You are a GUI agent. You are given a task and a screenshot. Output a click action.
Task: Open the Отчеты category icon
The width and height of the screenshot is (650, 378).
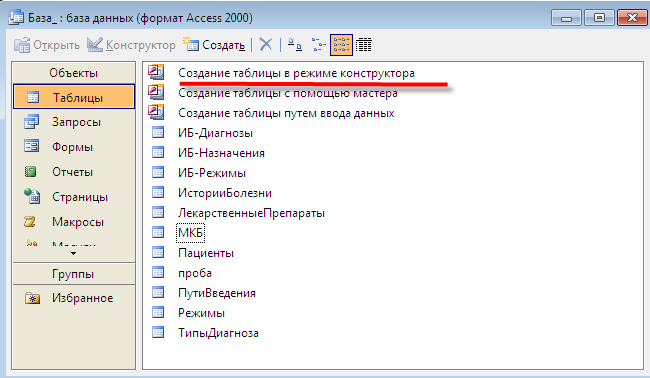click(x=31, y=172)
